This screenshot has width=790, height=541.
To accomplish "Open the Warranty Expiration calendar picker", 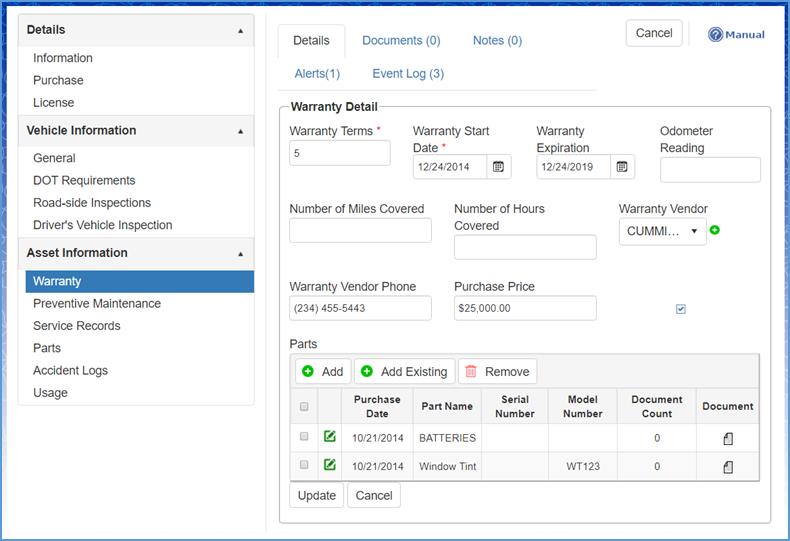I will [622, 166].
